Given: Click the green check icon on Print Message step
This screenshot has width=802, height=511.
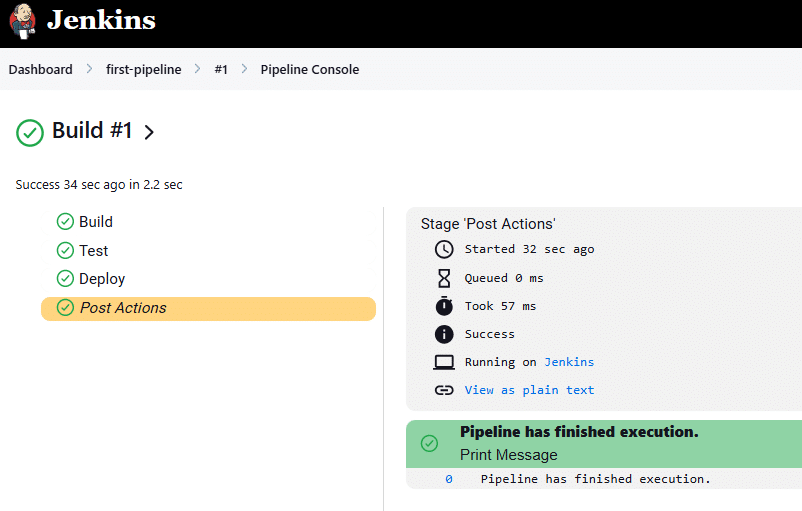Looking at the screenshot, I should click(x=429, y=443).
